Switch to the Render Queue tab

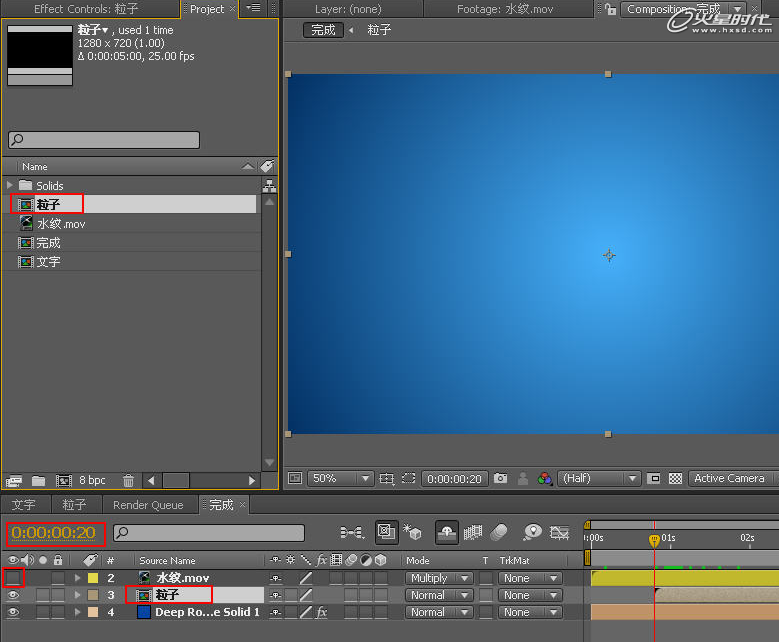point(148,505)
